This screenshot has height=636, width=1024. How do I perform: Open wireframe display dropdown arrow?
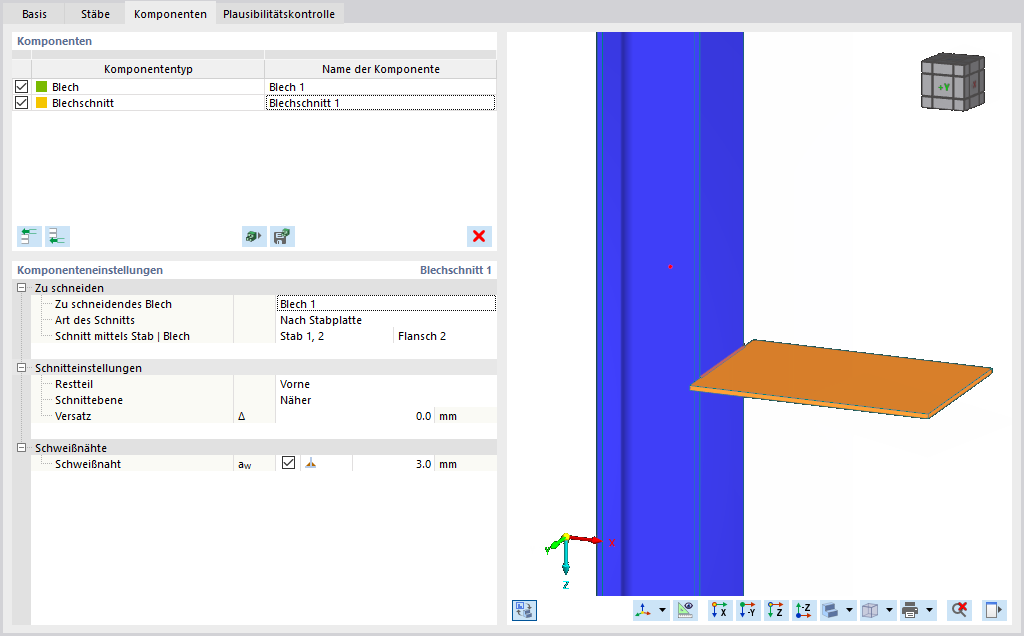coord(889,610)
